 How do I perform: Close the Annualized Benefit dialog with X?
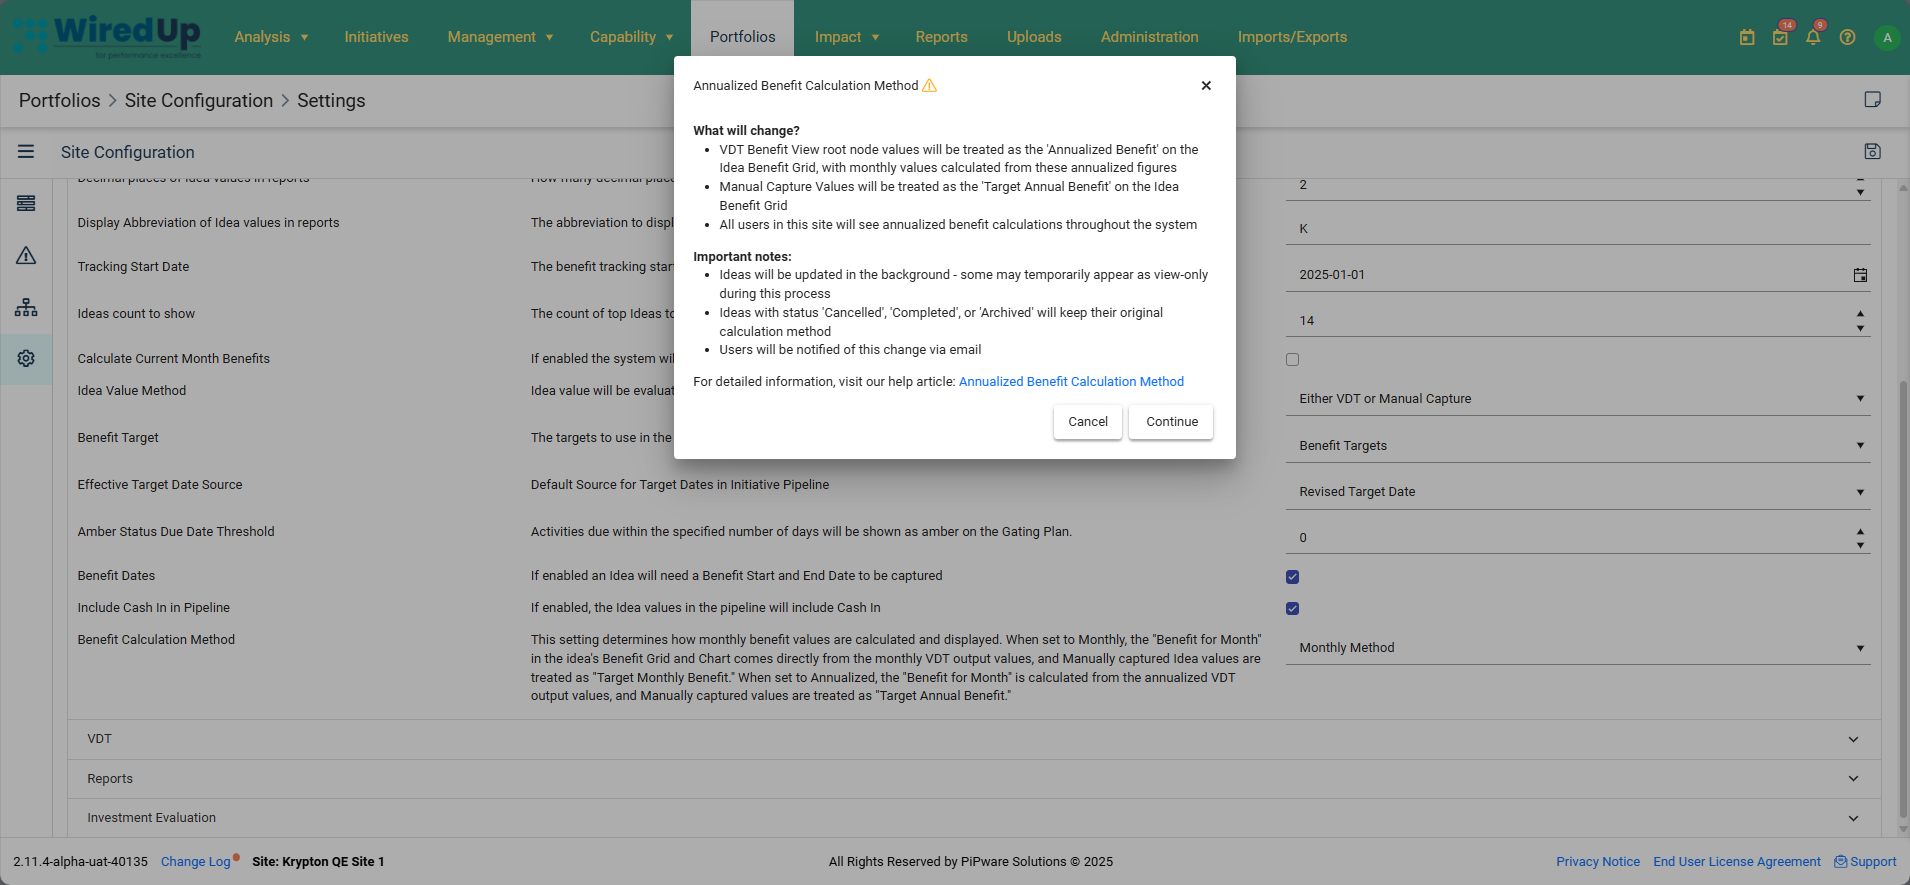(1206, 86)
